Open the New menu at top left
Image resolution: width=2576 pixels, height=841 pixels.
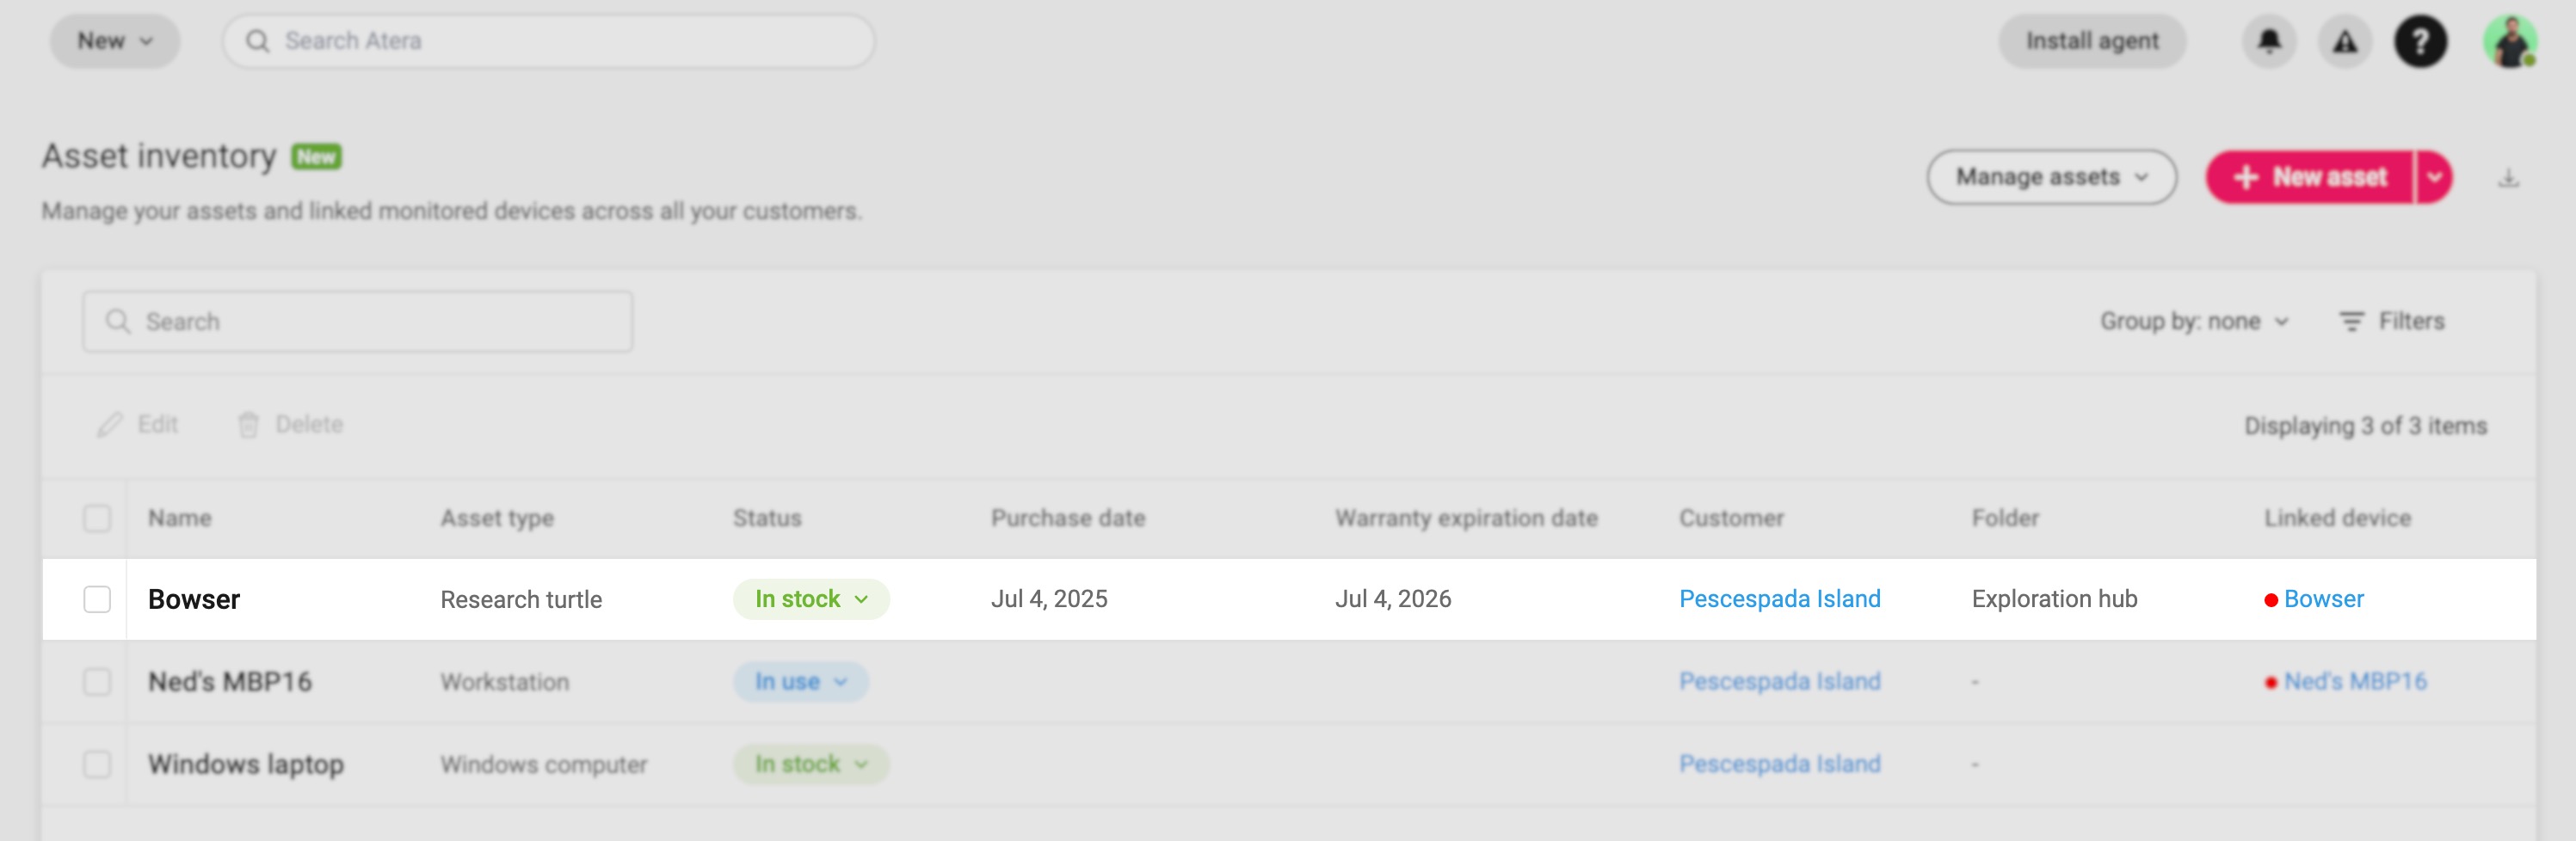pyautogui.click(x=115, y=41)
